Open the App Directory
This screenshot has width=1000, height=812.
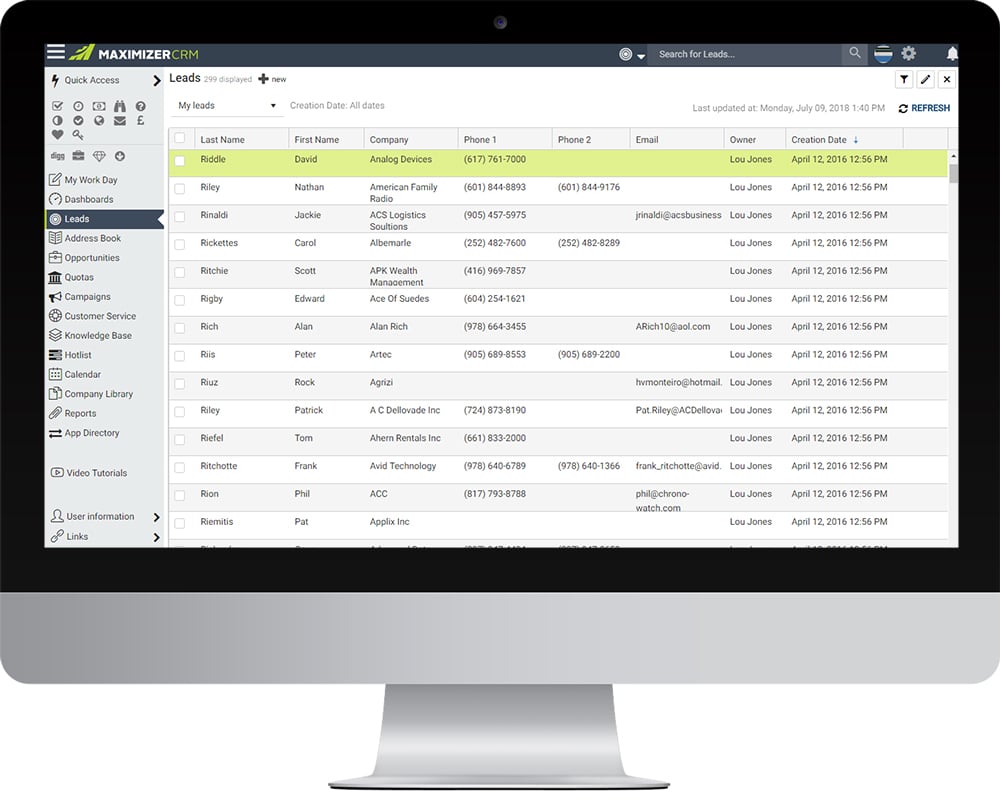[x=92, y=432]
